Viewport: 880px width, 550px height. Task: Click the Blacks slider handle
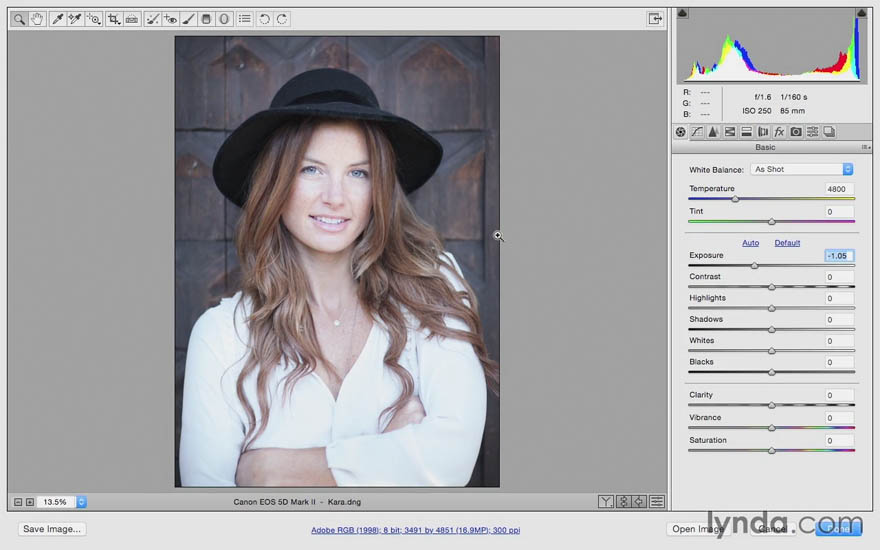click(772, 372)
